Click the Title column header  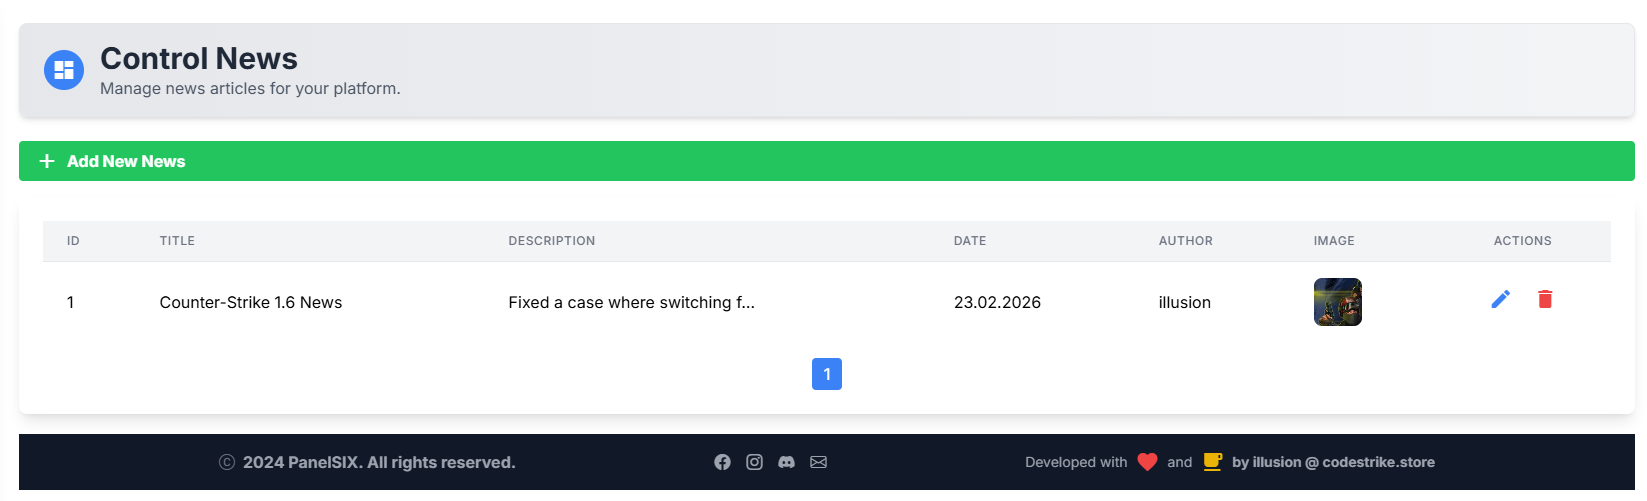pos(177,241)
